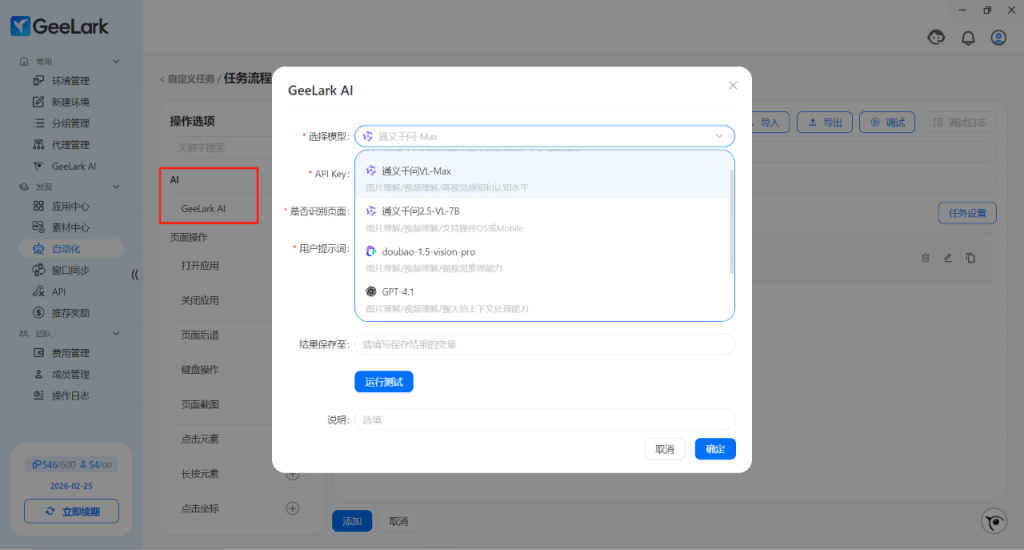The height and width of the screenshot is (550, 1024).
Task: Click the 运行测试 button
Action: 383,382
